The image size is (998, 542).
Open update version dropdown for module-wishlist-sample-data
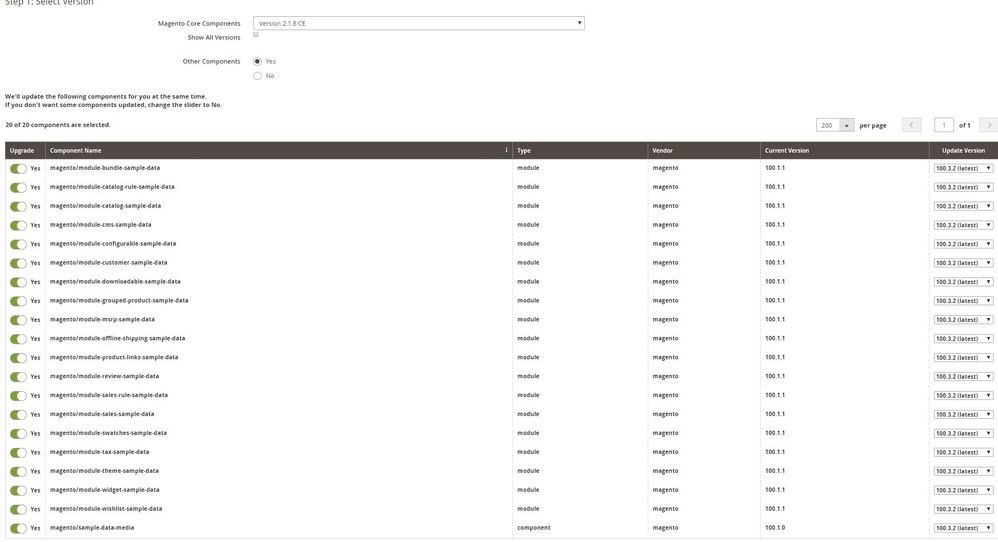point(963,509)
